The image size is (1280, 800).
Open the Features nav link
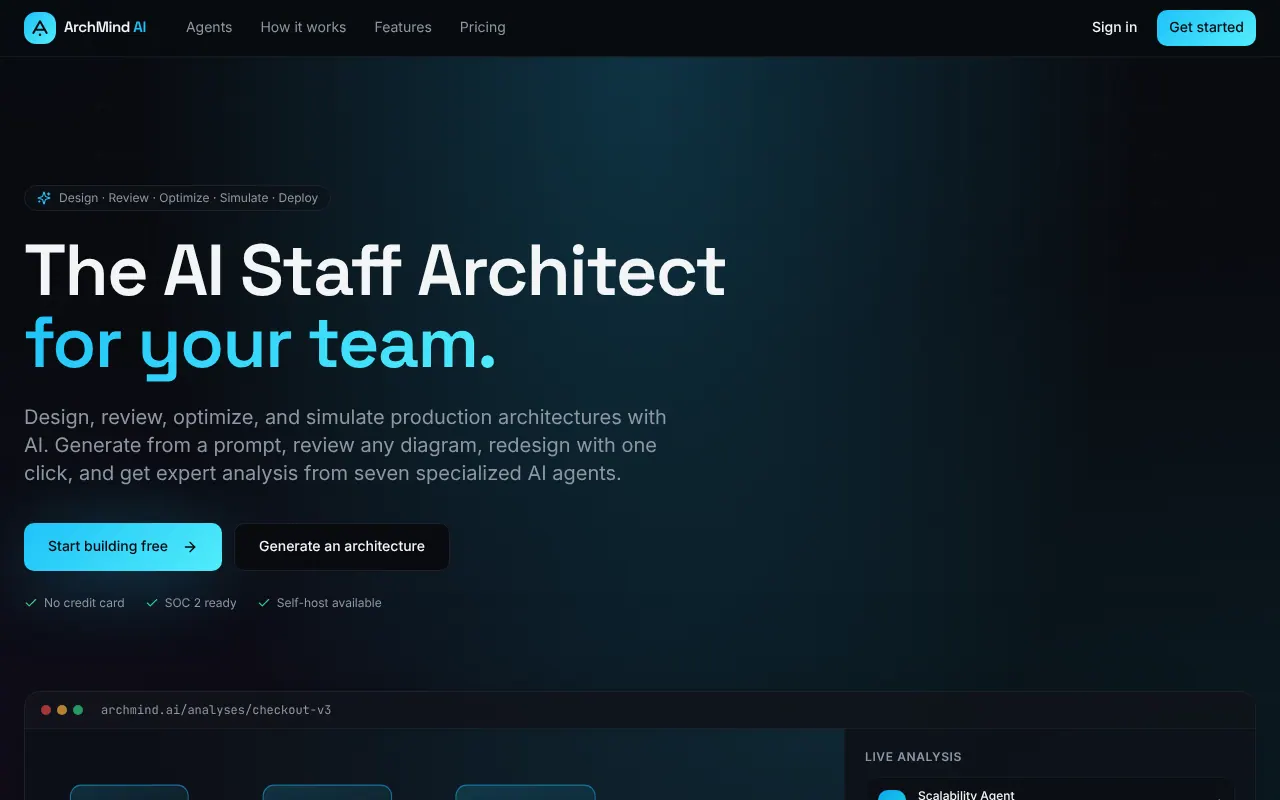click(403, 27)
